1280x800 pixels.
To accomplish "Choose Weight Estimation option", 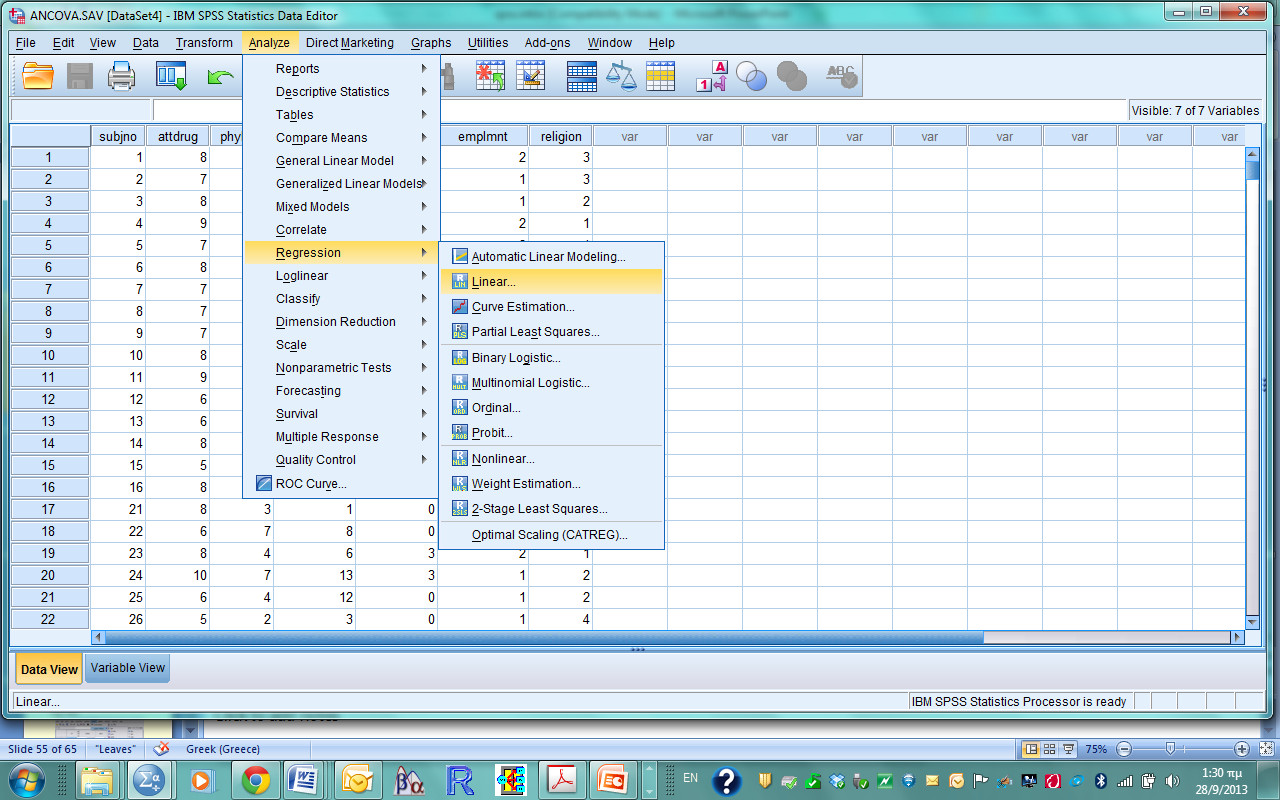I will pos(552,484).
